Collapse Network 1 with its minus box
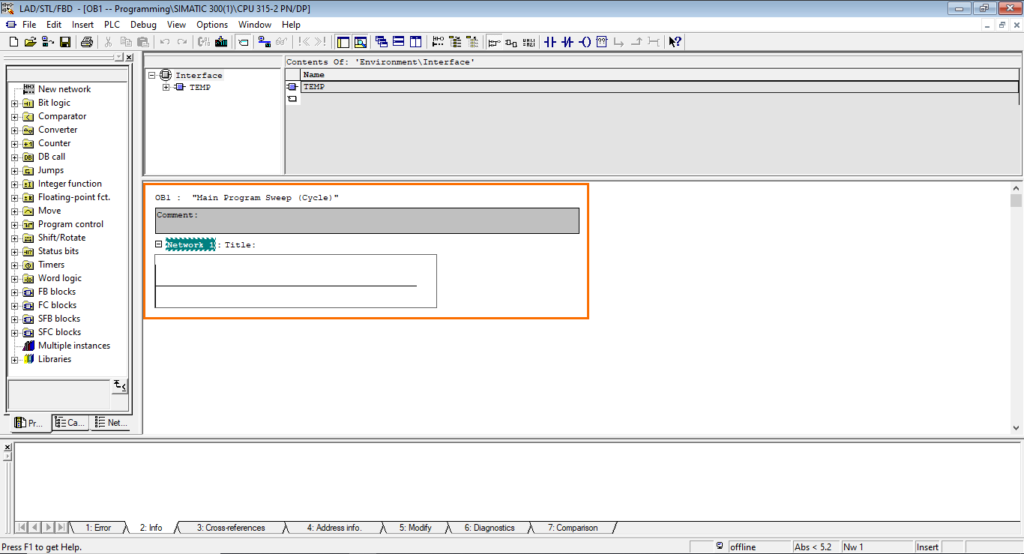The height and width of the screenshot is (554, 1024). coord(158,244)
